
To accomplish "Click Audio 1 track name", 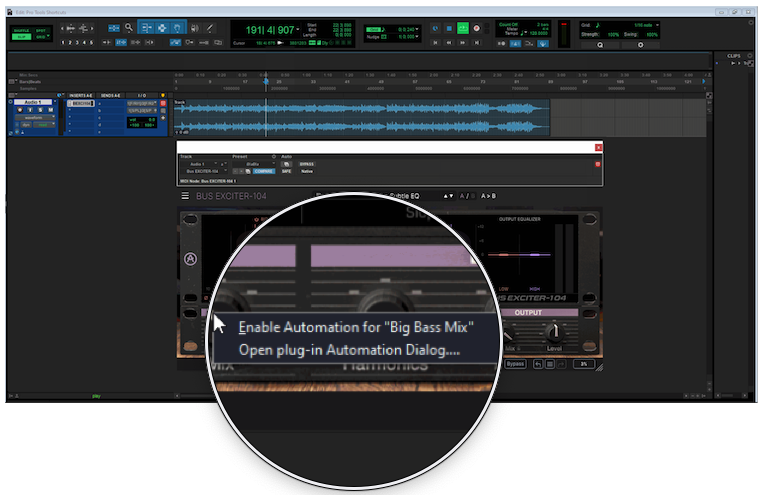I will tap(33, 102).
